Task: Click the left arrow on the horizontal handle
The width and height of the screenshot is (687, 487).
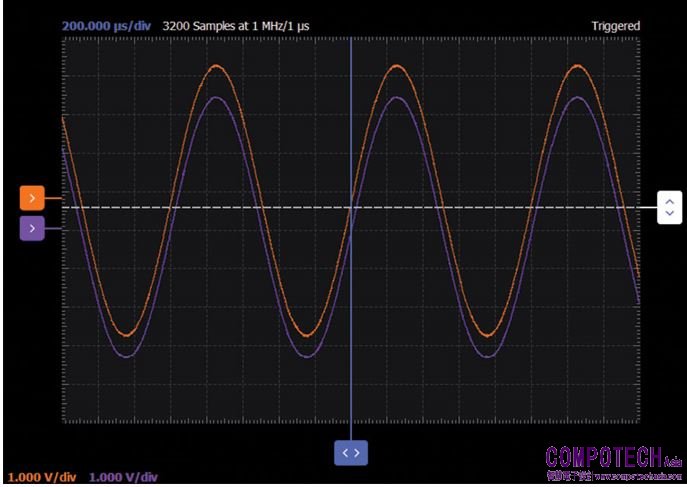Action: [x=345, y=453]
